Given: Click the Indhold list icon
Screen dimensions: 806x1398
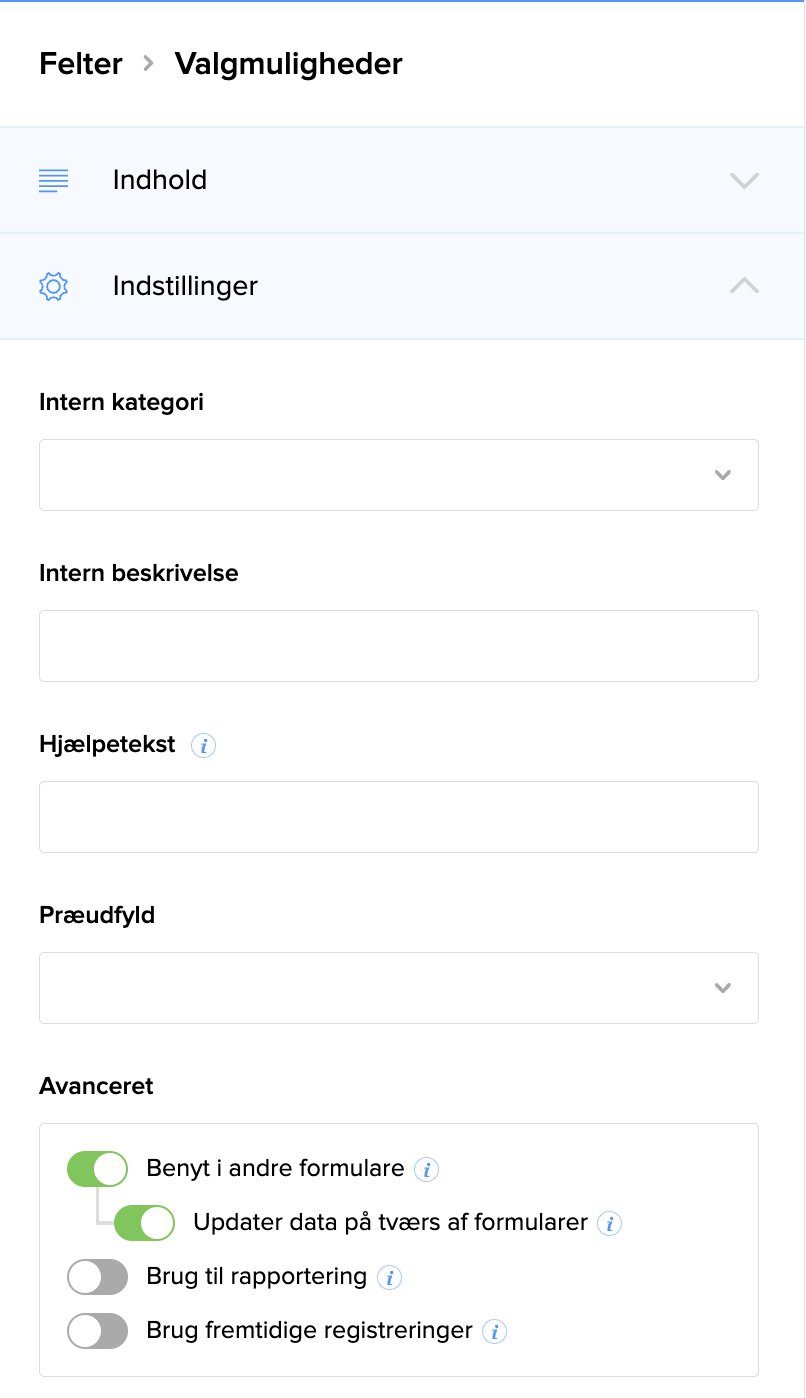Looking at the screenshot, I should 52,180.
